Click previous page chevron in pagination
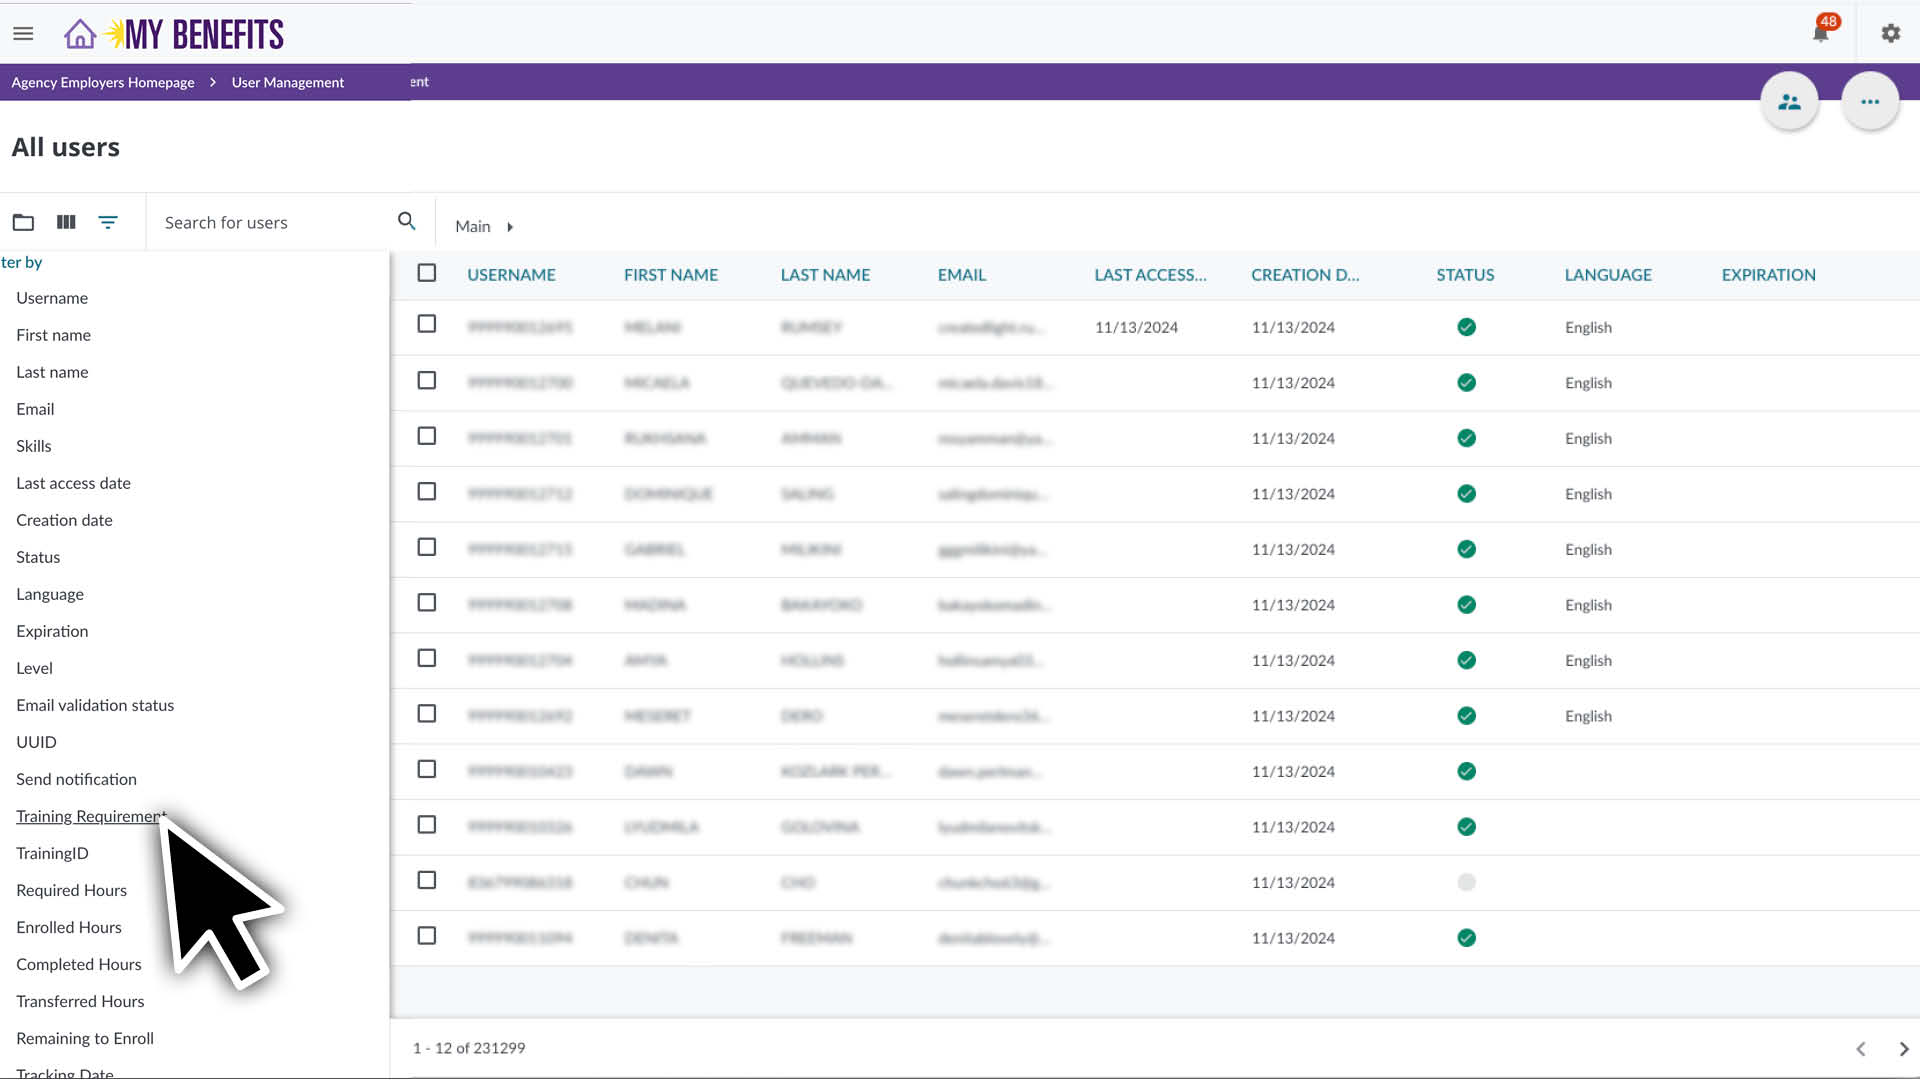The image size is (1920, 1080). 1861,1049
